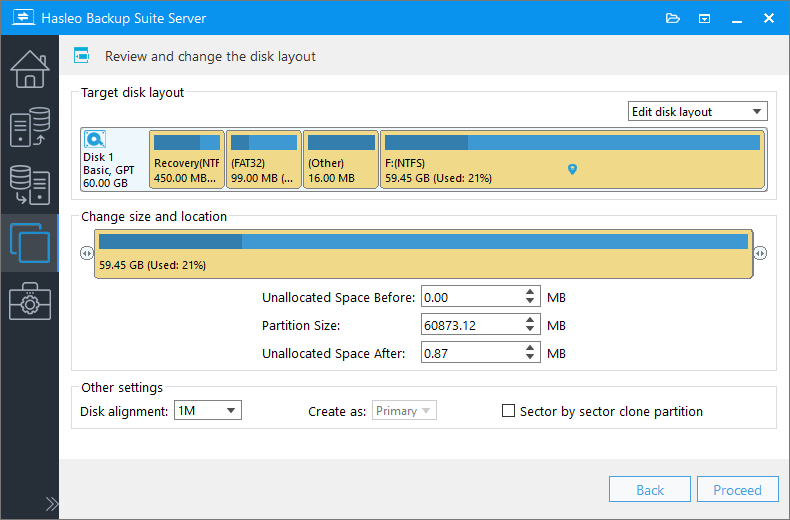Expand sidebar with double chevron icon
The image size is (790, 520).
pyautogui.click(x=51, y=504)
